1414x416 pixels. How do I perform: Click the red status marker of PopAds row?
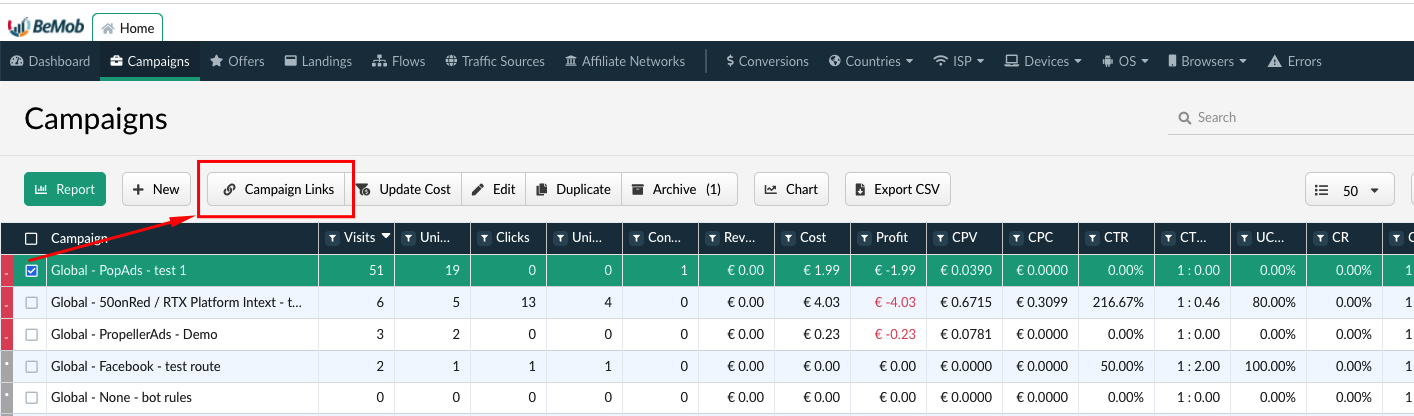[7, 271]
